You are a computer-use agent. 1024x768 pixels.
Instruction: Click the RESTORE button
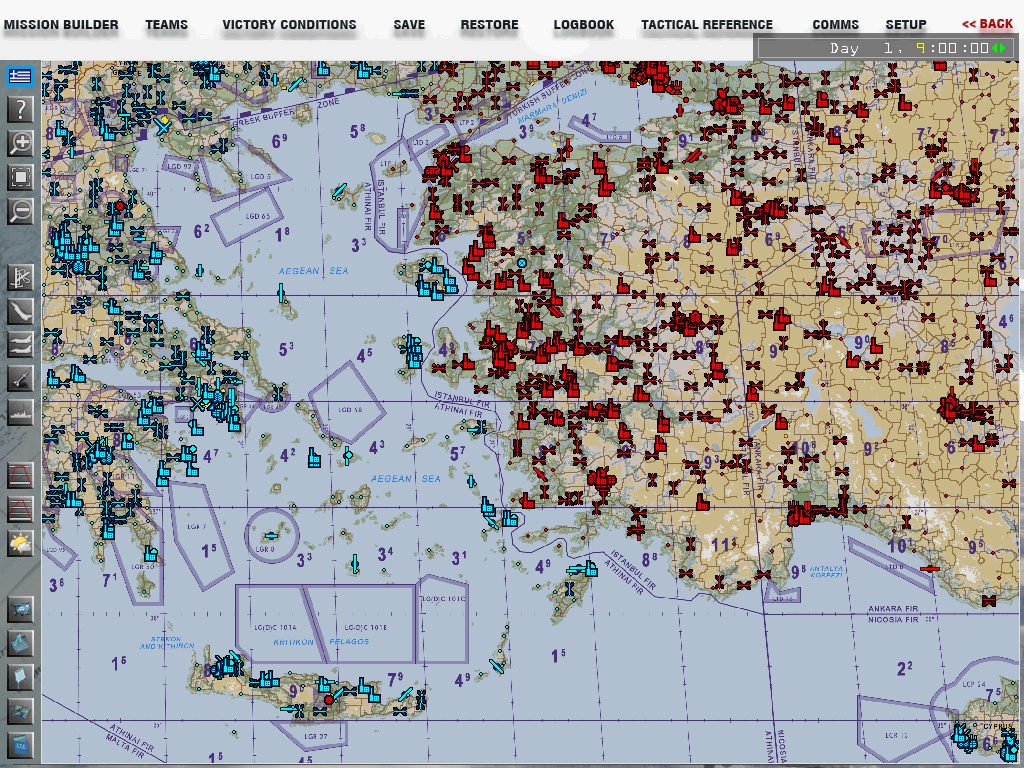pyautogui.click(x=489, y=25)
